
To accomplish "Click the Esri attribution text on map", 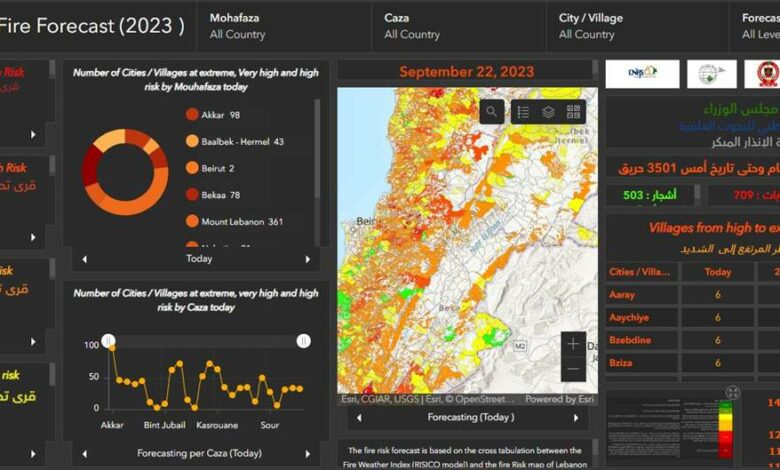I will pyautogui.click(x=427, y=399).
